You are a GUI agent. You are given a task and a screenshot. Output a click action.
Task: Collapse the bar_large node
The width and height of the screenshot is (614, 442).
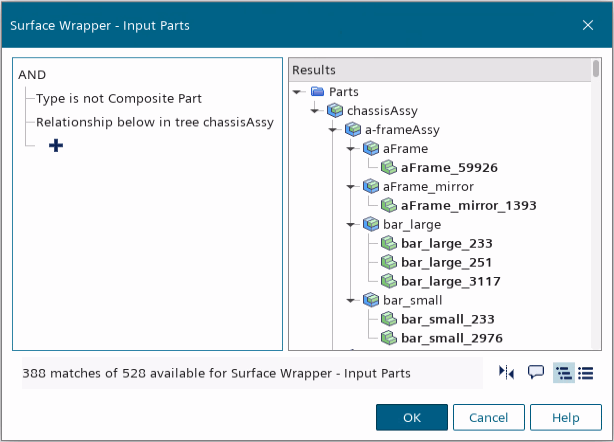352,224
